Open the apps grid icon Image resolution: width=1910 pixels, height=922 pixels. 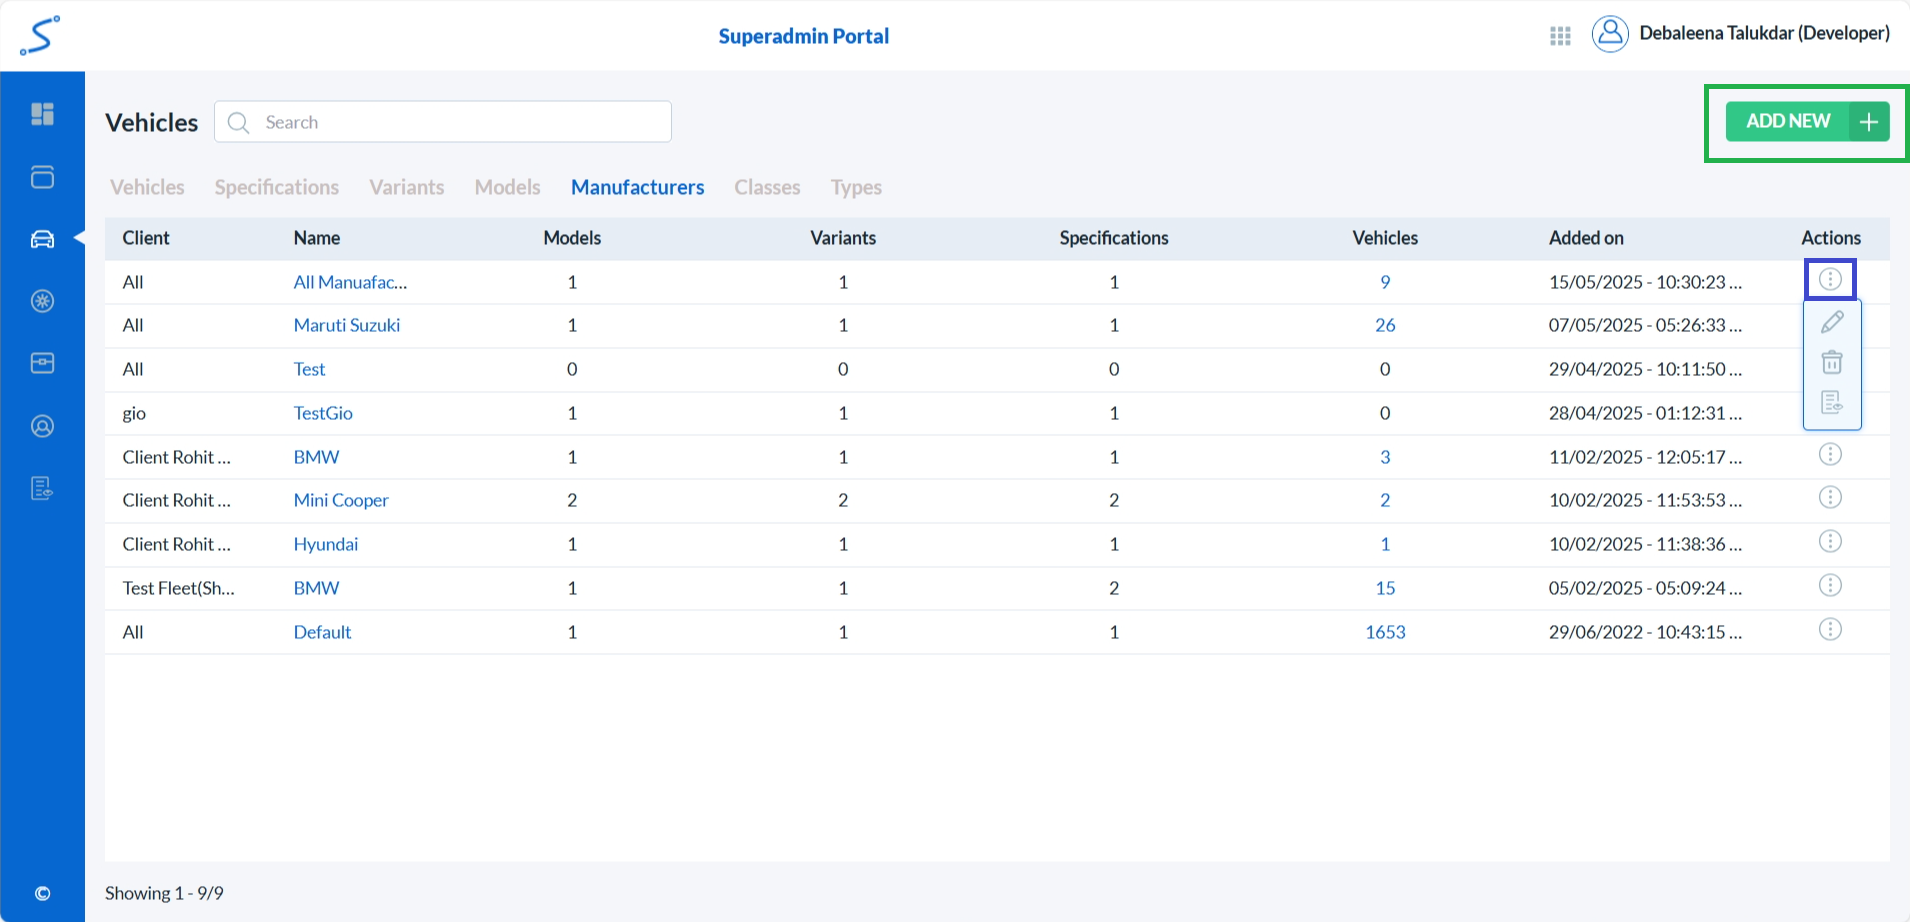(1560, 36)
